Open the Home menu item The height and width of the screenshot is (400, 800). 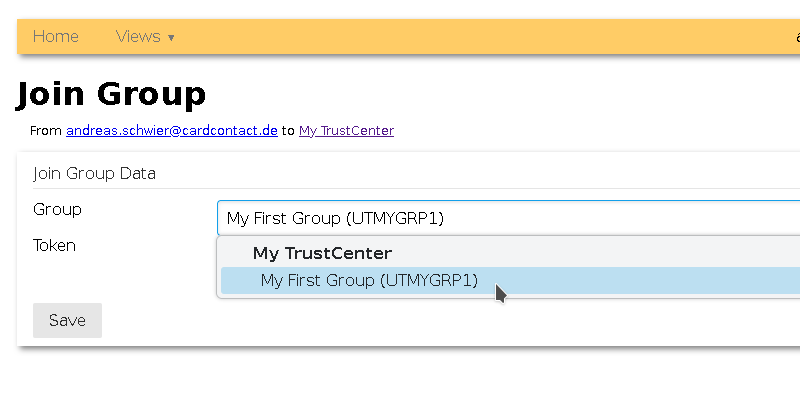coord(55,37)
